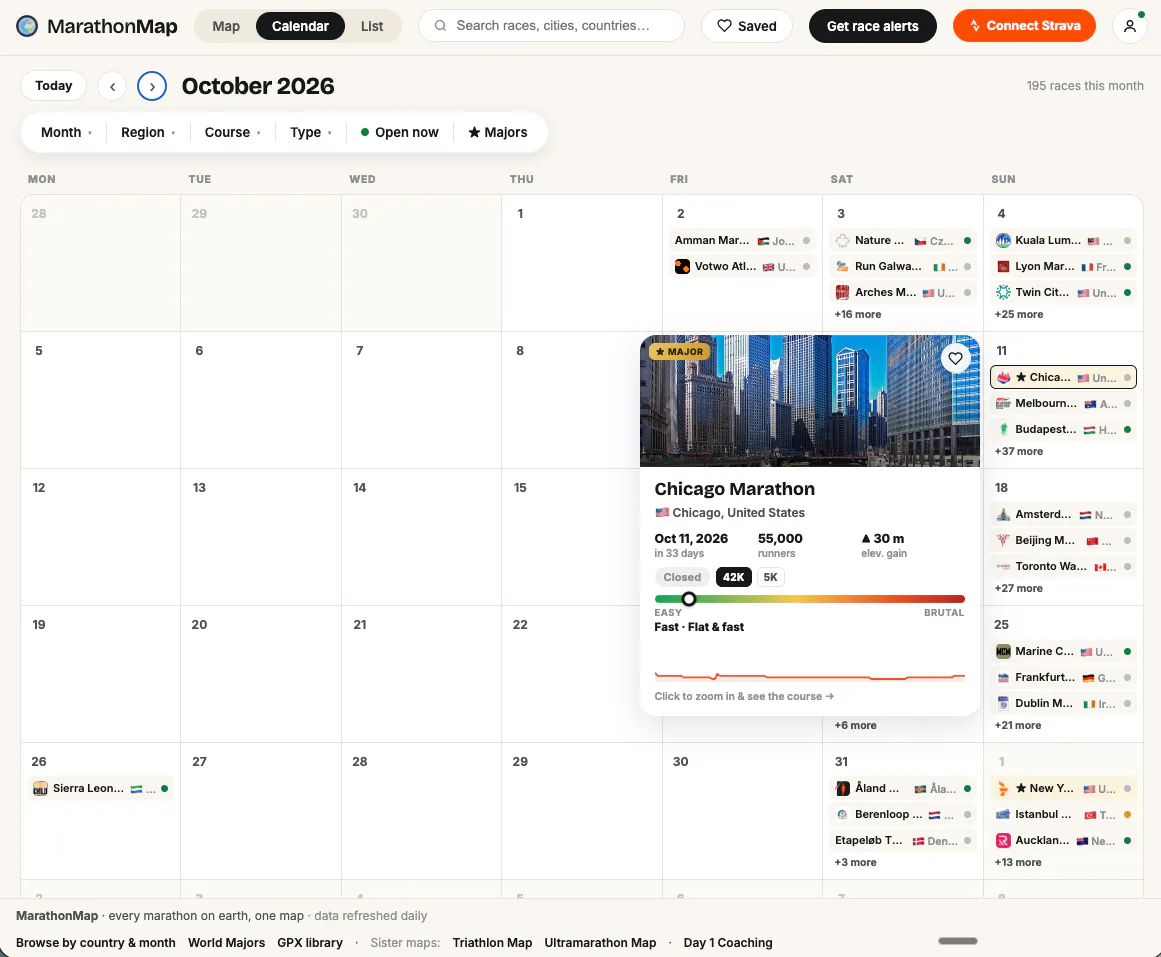Open Day 1 Coaching link
Viewport: 1161px width, 957px height.
pyautogui.click(x=728, y=942)
